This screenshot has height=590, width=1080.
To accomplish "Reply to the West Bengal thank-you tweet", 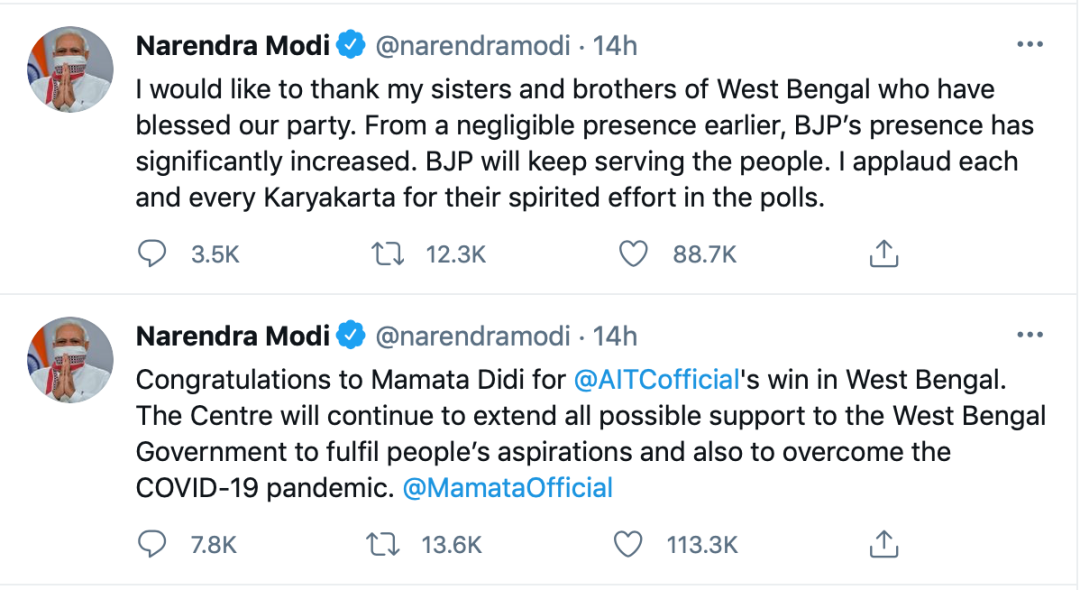I will coord(151,255).
